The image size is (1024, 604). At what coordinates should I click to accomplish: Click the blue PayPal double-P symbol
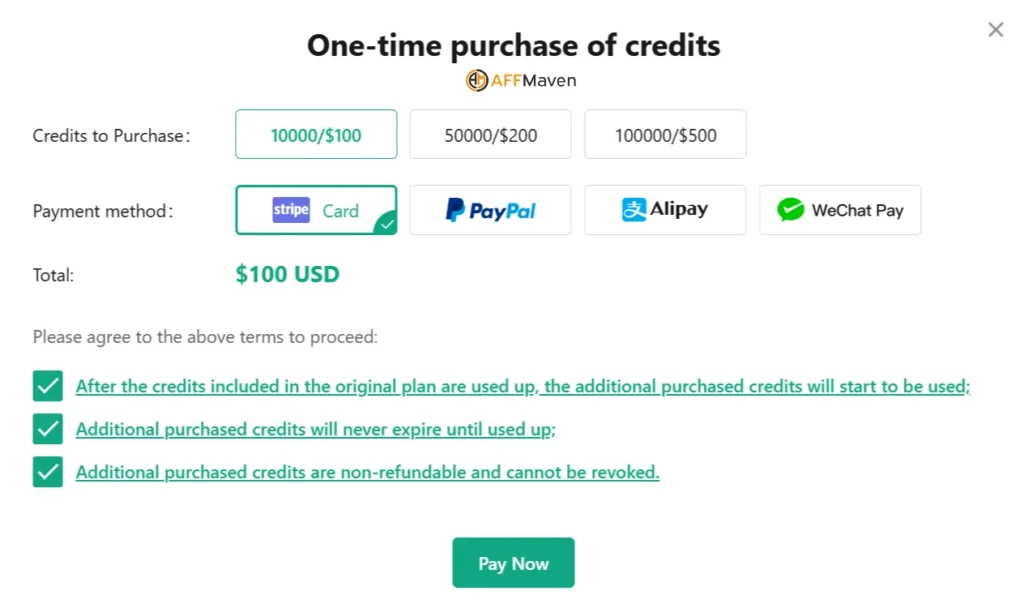(x=455, y=210)
